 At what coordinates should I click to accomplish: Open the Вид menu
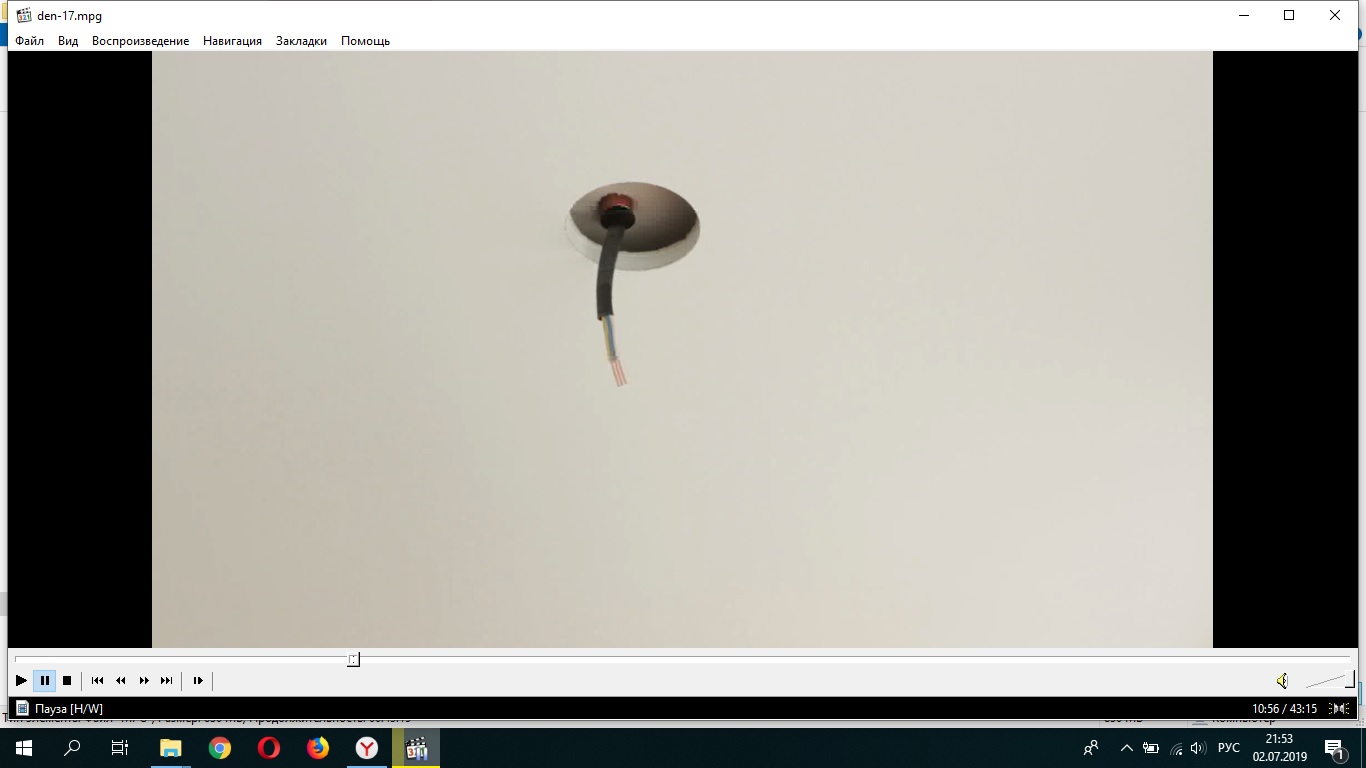coord(68,41)
